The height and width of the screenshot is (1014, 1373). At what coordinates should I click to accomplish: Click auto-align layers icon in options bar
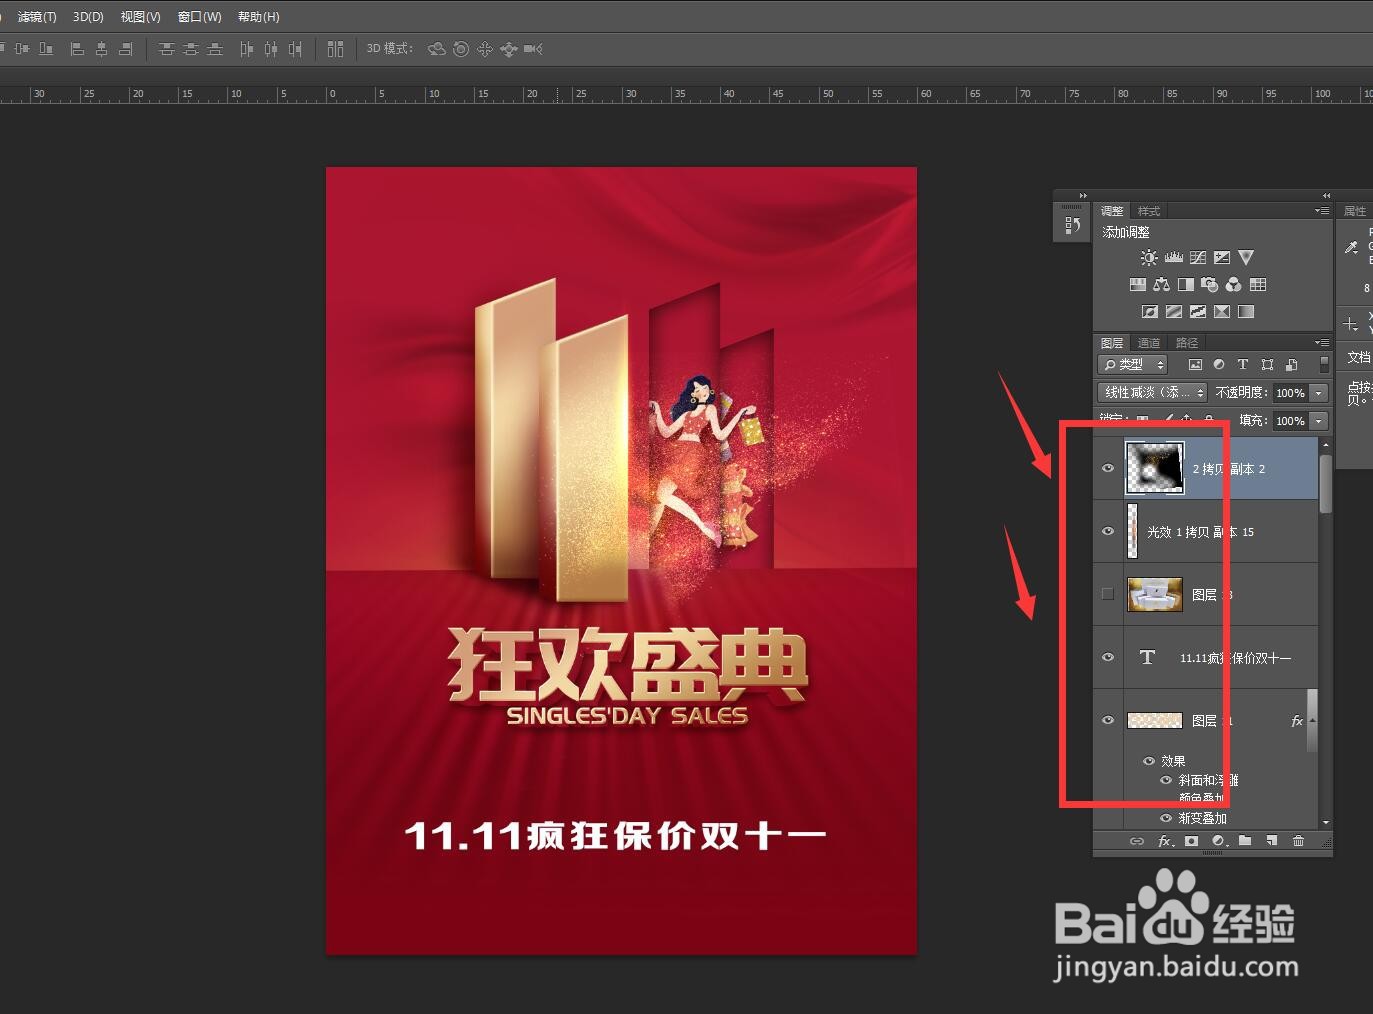(x=336, y=48)
